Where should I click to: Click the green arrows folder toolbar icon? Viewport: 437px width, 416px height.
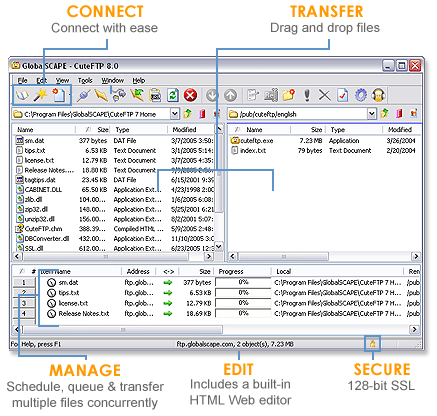pos(137,95)
